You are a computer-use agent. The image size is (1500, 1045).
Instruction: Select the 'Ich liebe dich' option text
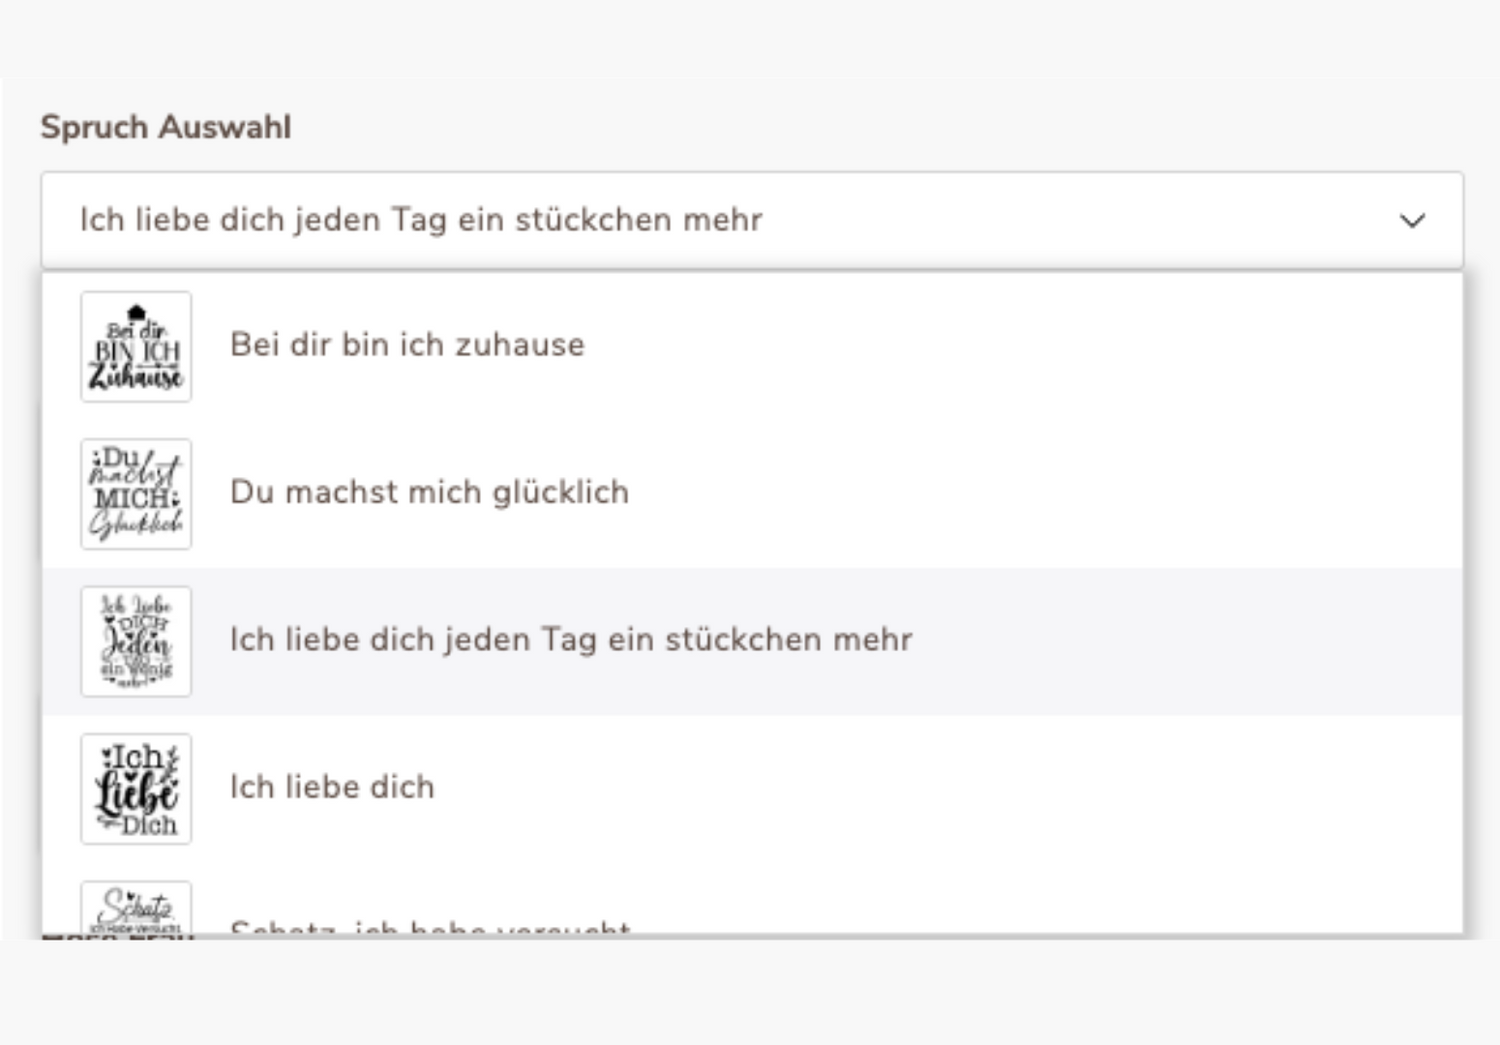coord(332,787)
